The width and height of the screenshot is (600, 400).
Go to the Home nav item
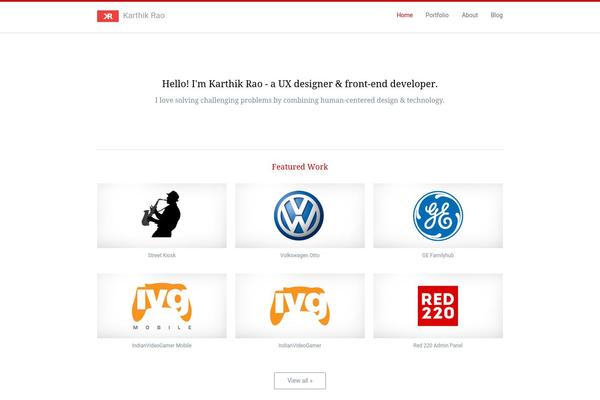pos(404,15)
